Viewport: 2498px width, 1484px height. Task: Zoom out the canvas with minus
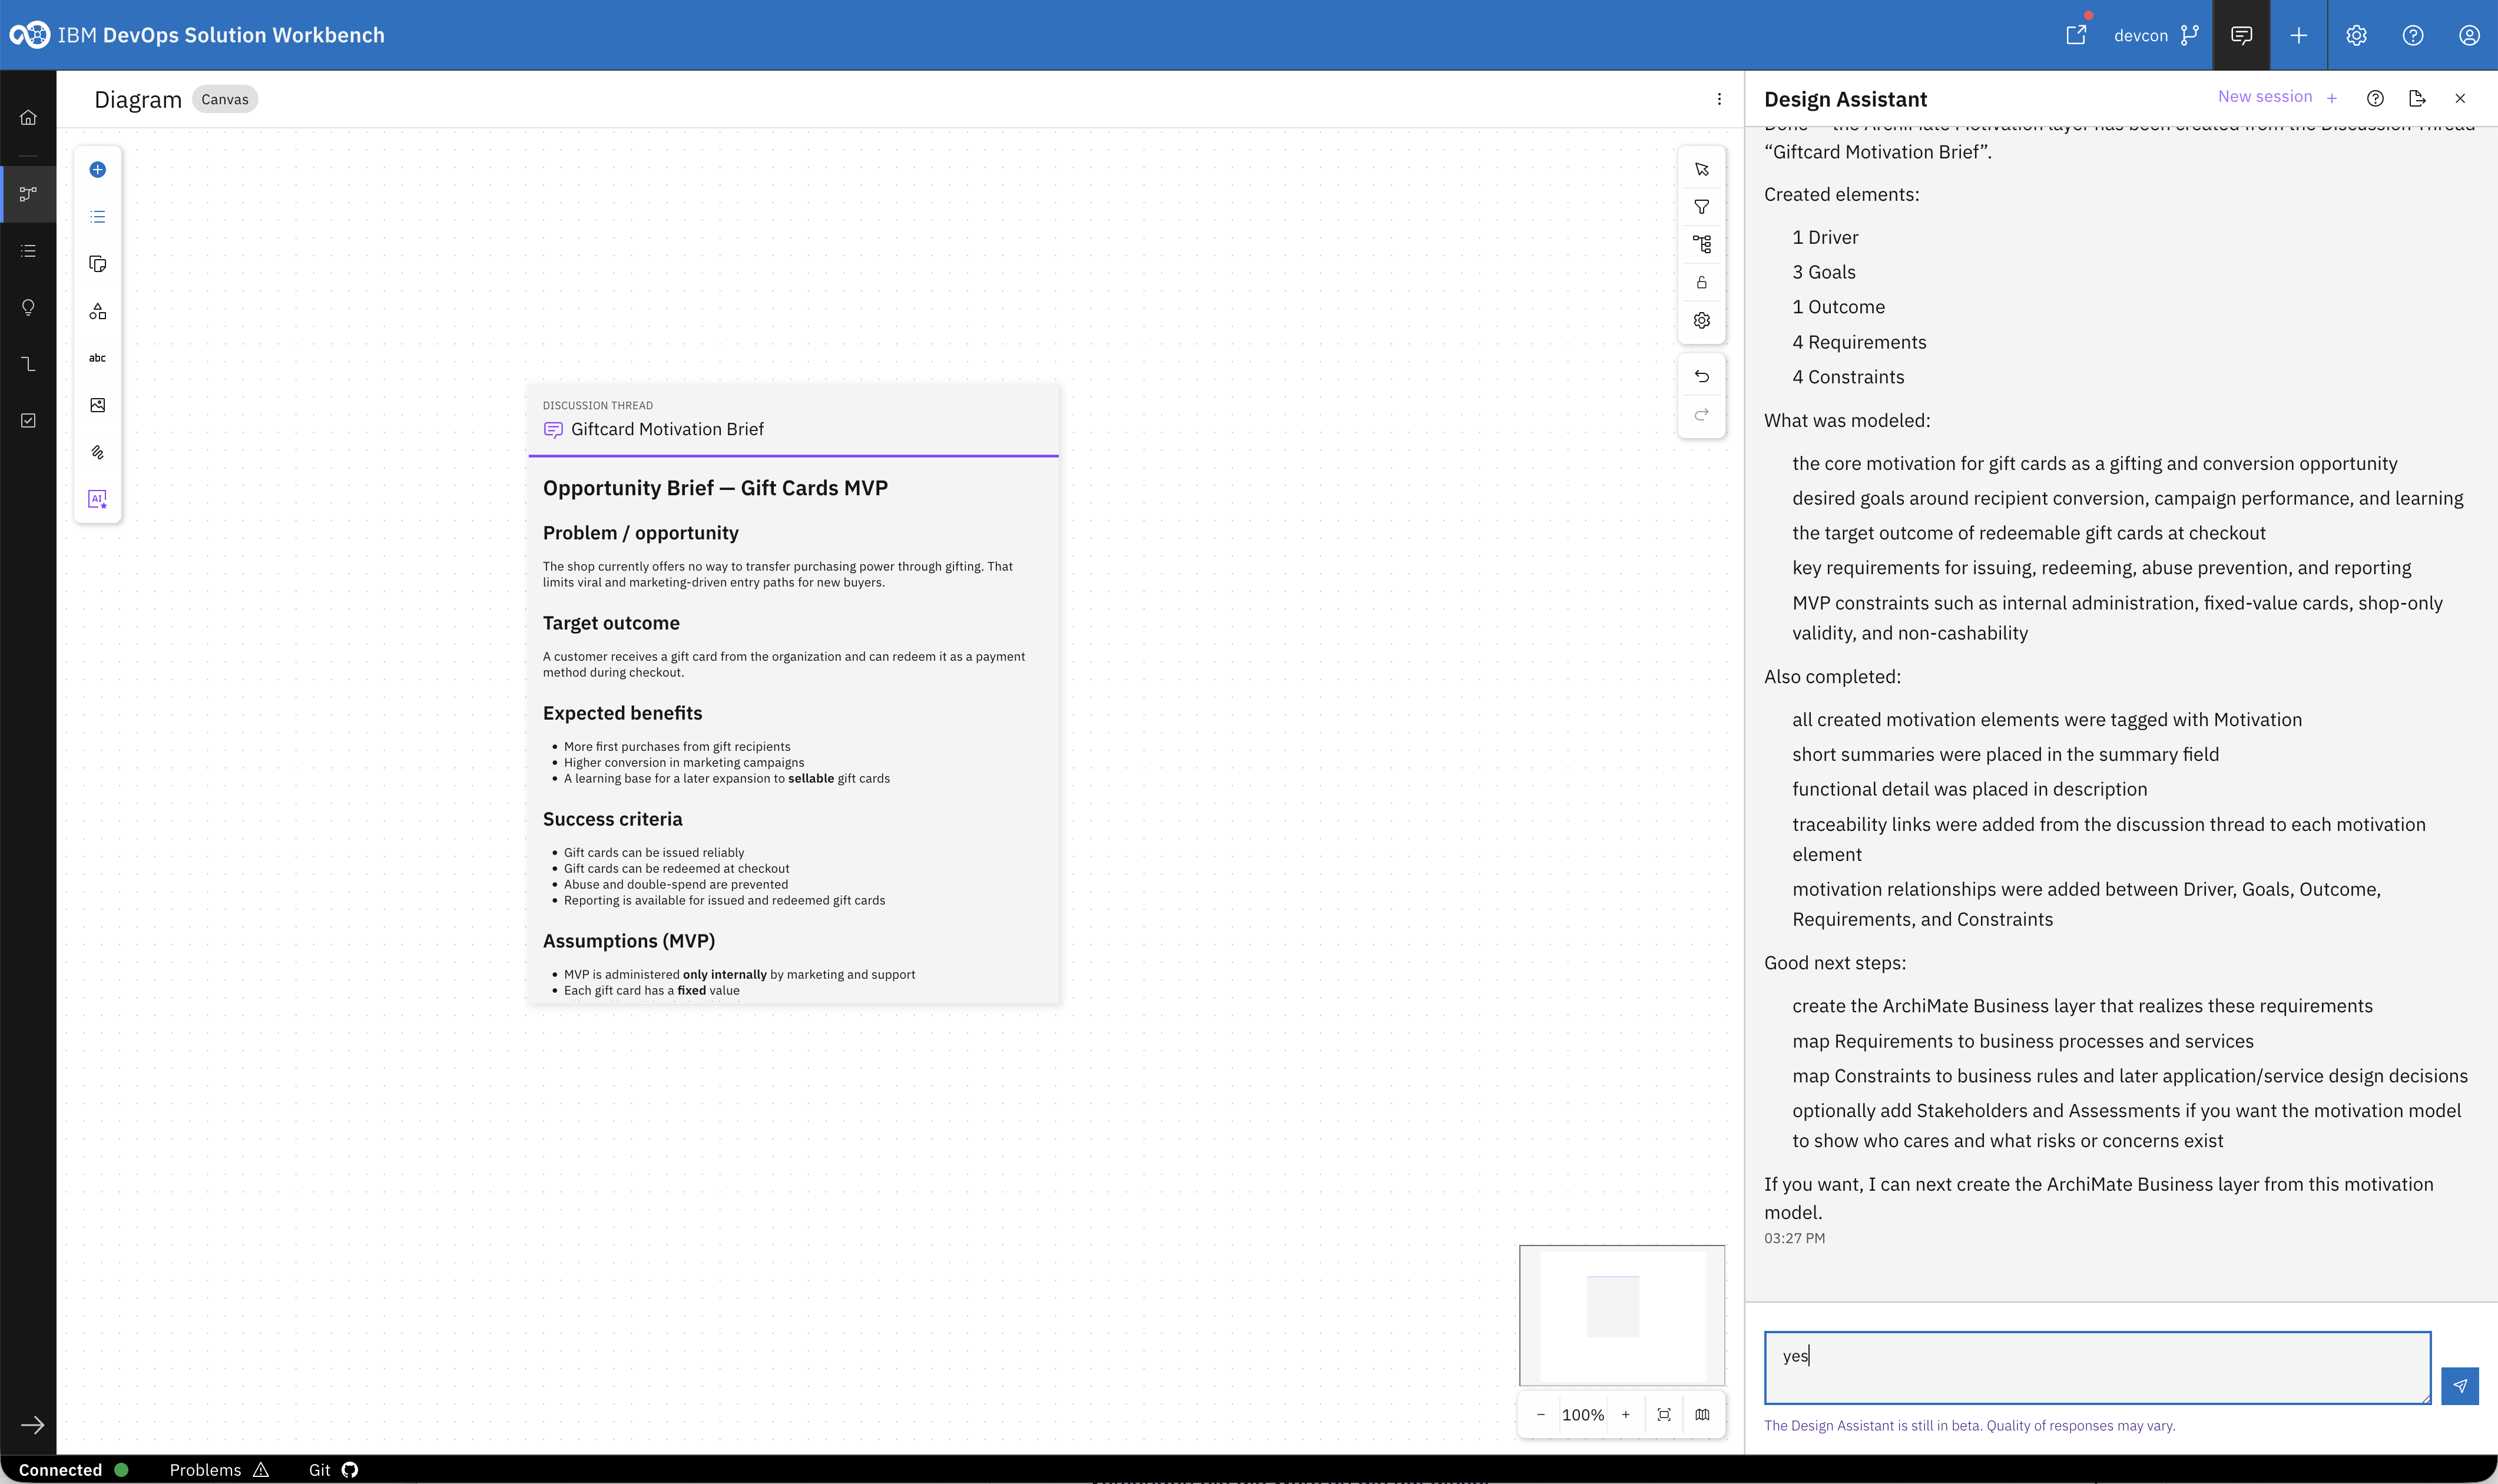1540,1415
